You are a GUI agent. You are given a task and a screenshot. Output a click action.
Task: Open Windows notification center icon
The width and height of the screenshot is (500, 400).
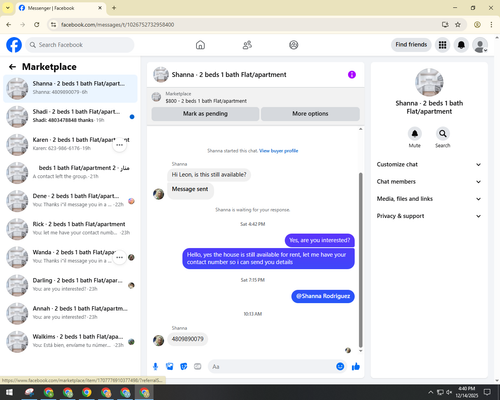[487, 392]
